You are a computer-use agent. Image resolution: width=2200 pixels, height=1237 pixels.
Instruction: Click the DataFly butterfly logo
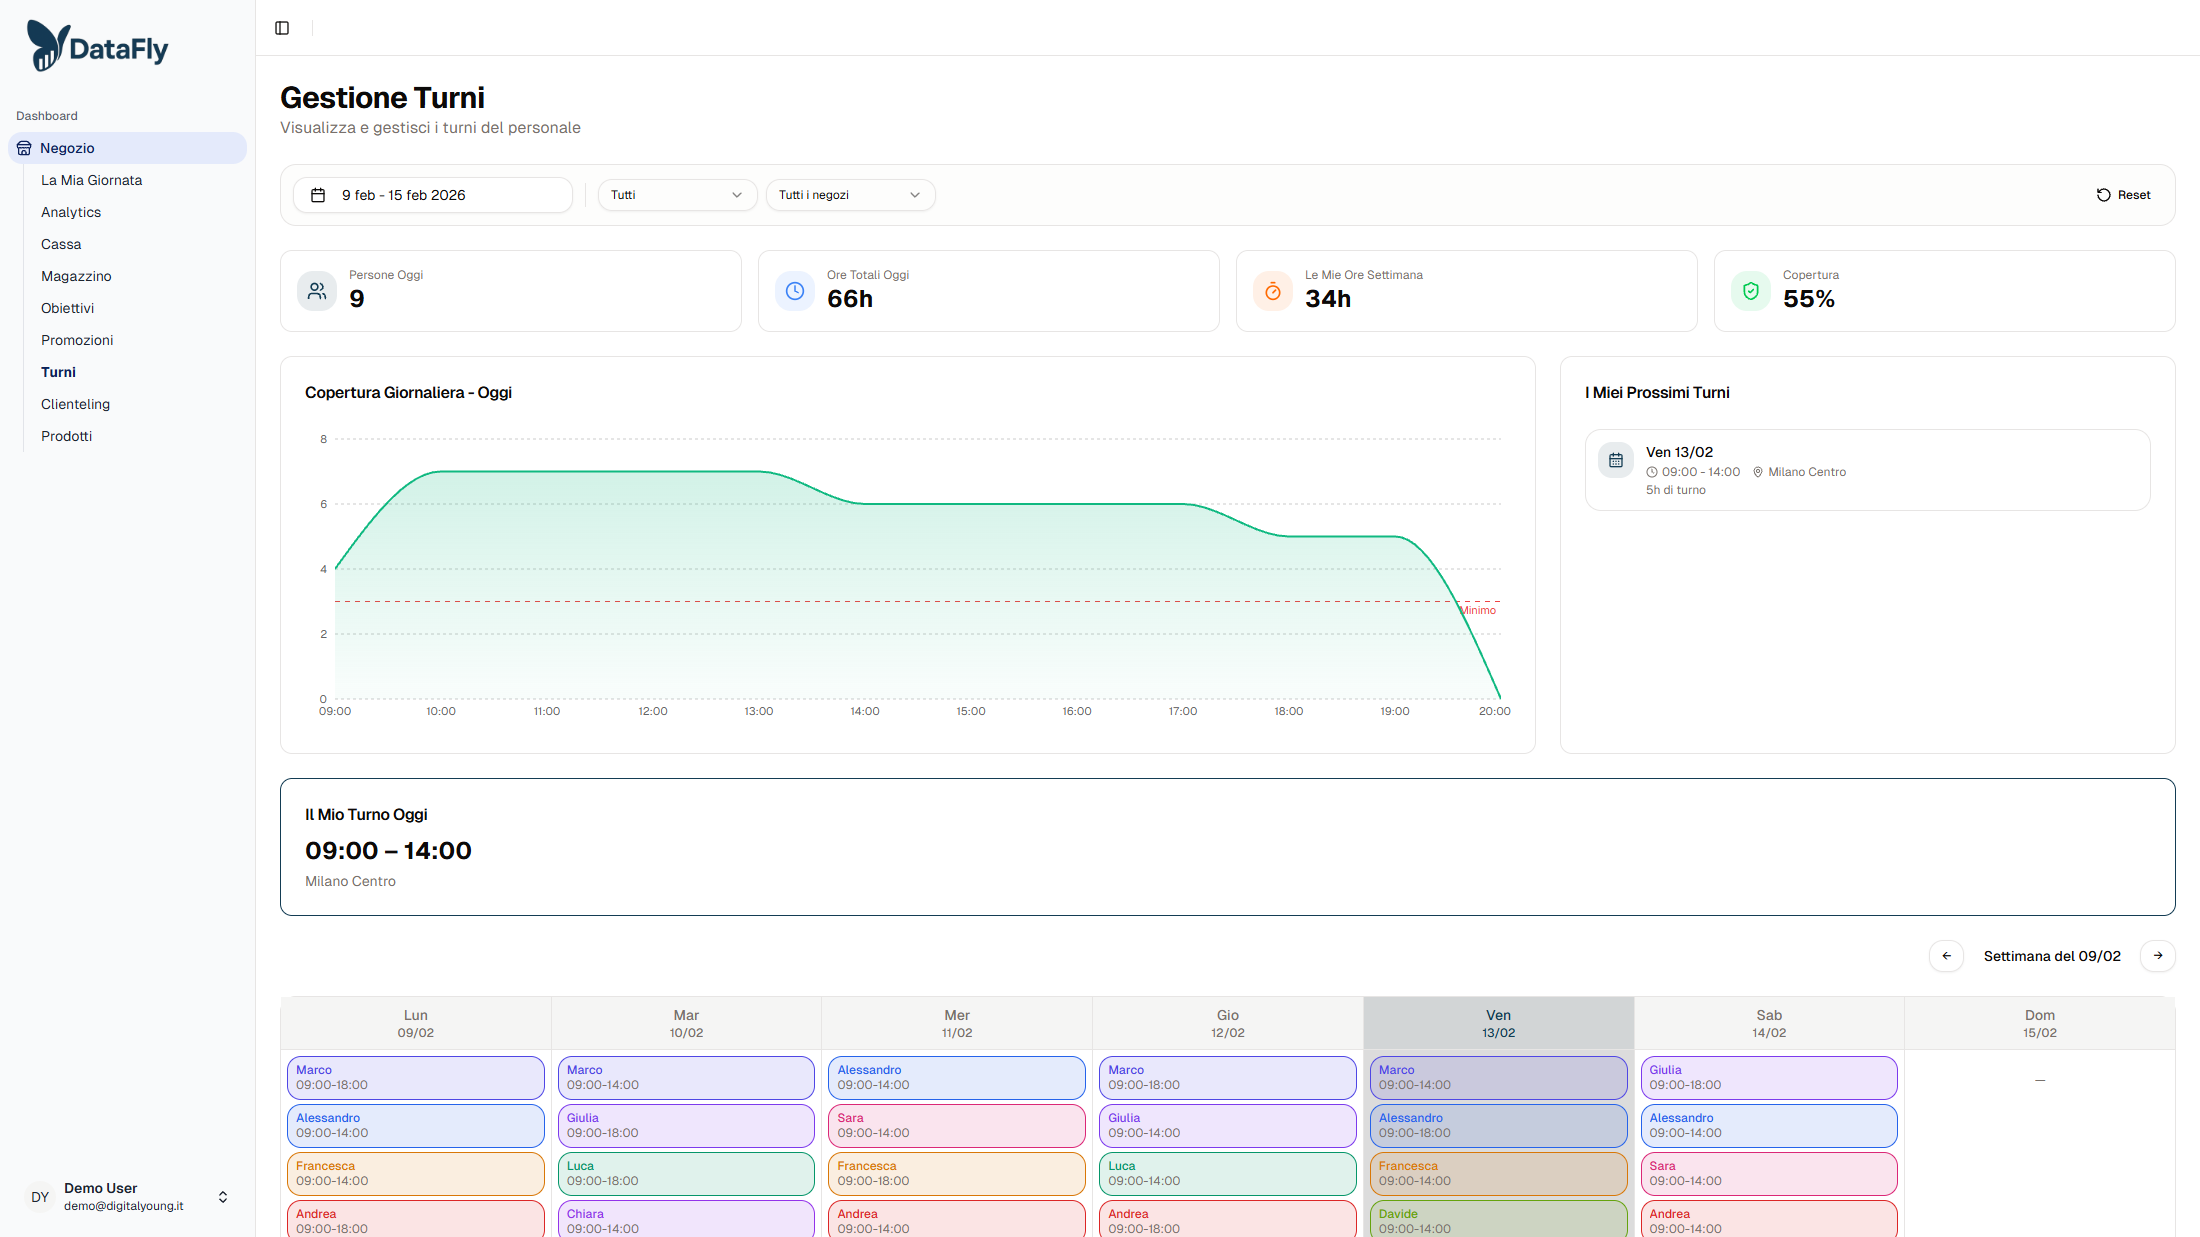click(x=47, y=46)
